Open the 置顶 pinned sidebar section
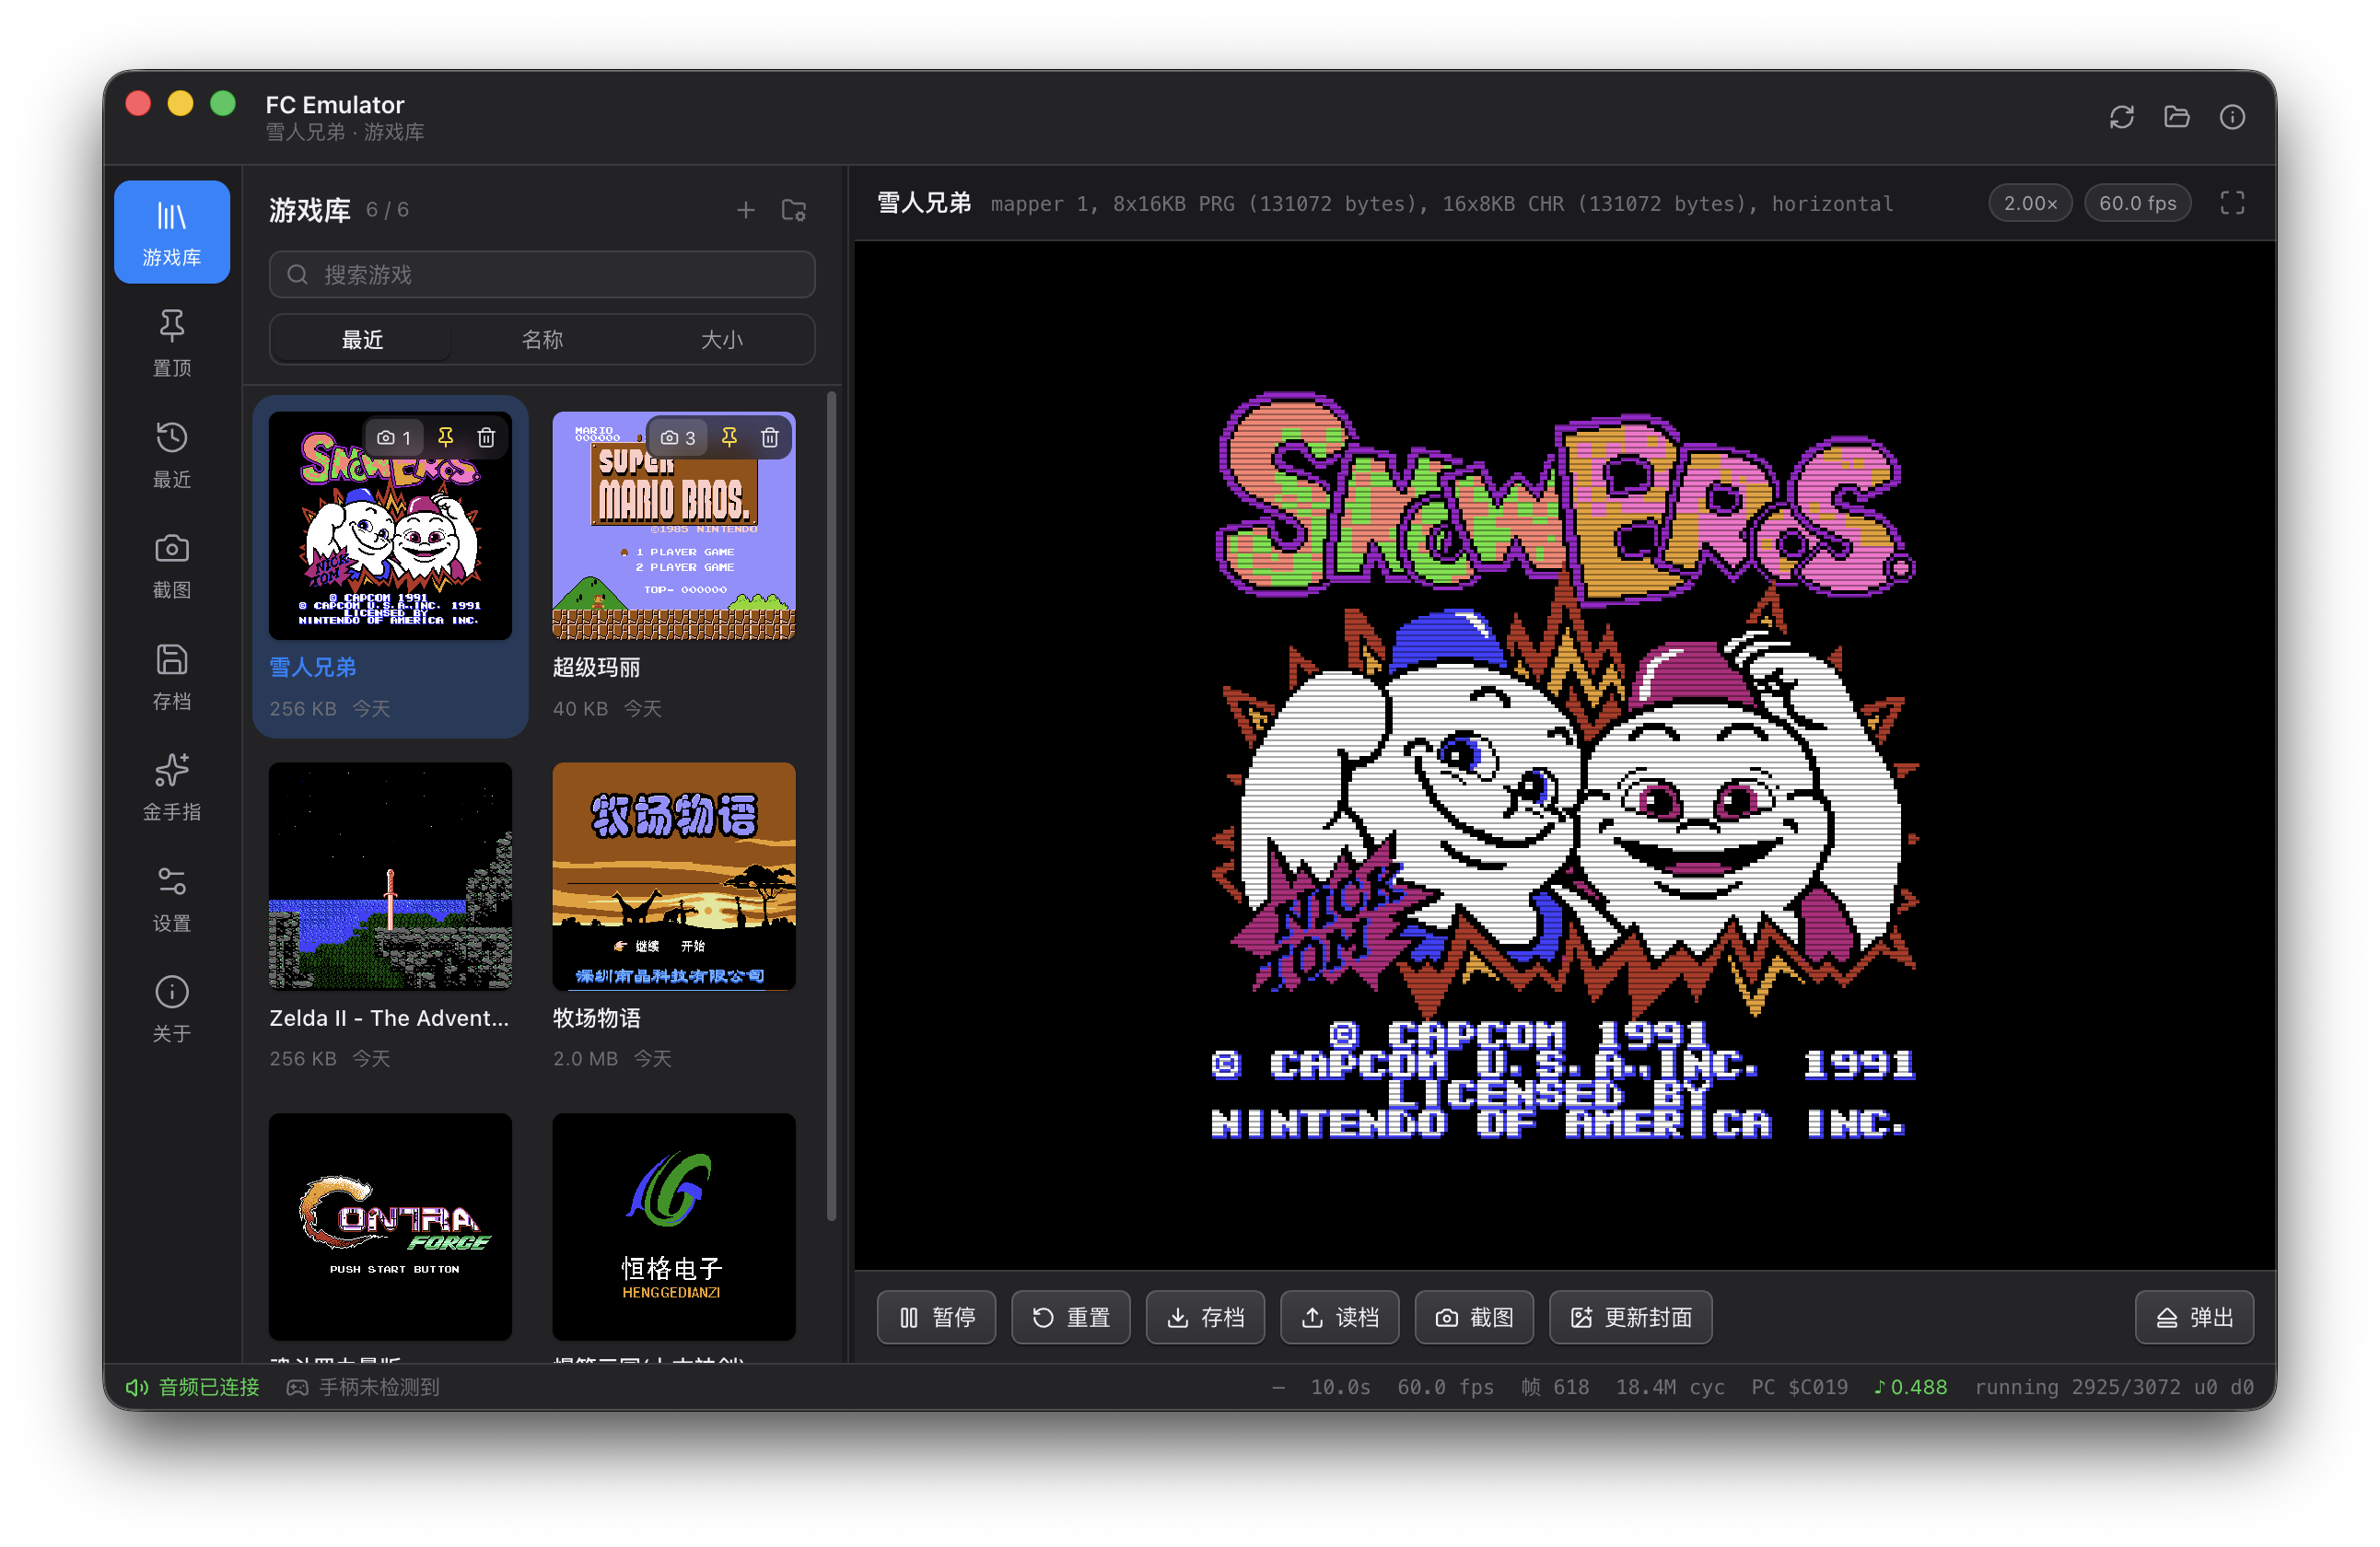 click(171, 343)
